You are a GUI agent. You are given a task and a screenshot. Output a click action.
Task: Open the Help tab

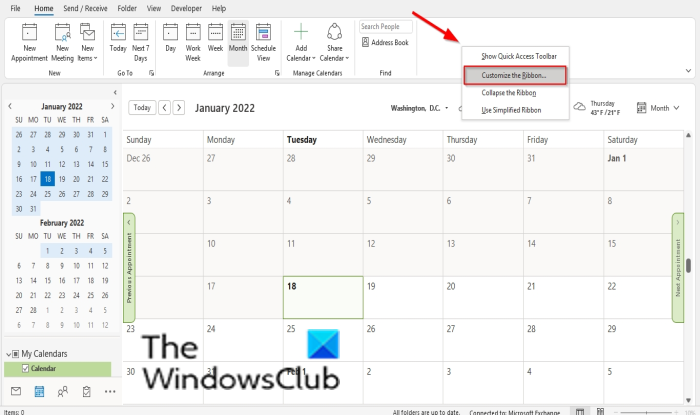pos(219,8)
